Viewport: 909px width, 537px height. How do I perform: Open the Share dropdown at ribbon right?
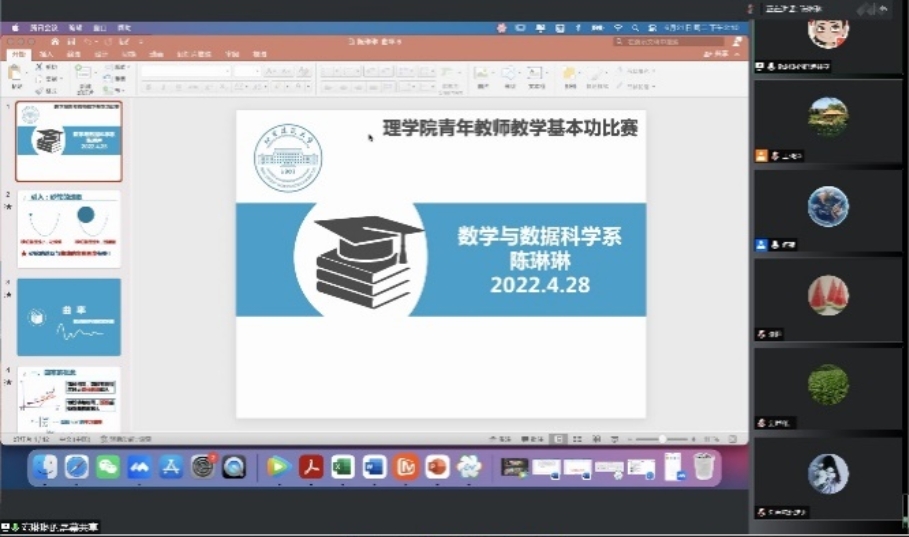click(x=719, y=54)
